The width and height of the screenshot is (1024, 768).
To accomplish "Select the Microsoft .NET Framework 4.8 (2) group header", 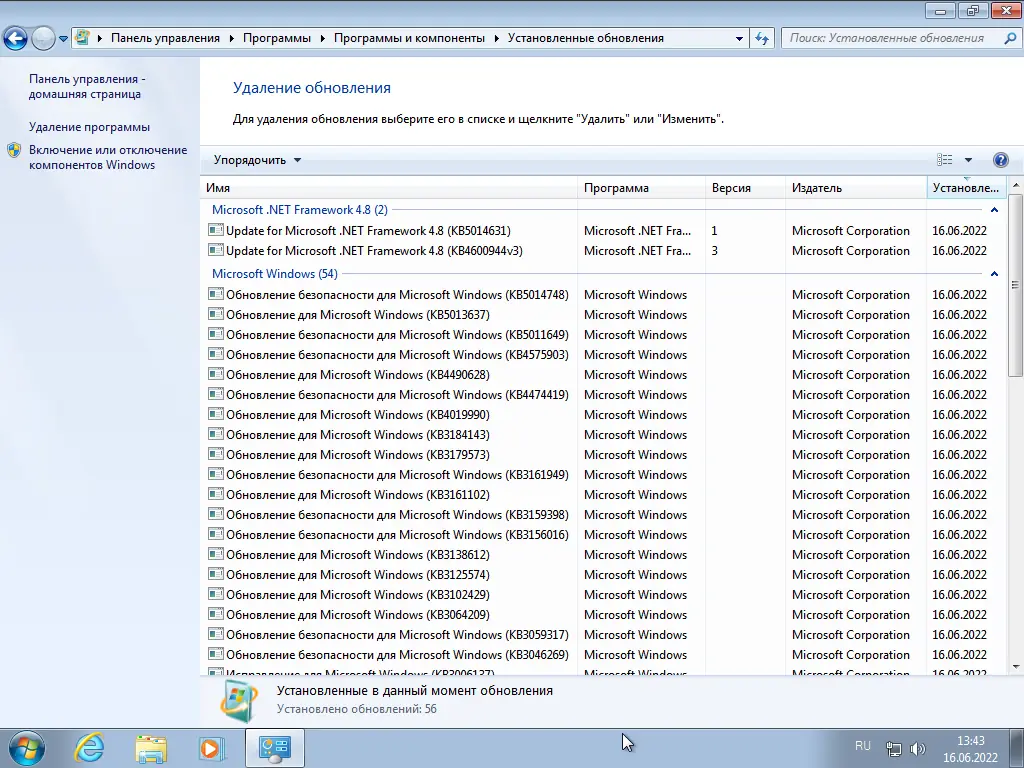I will point(300,210).
